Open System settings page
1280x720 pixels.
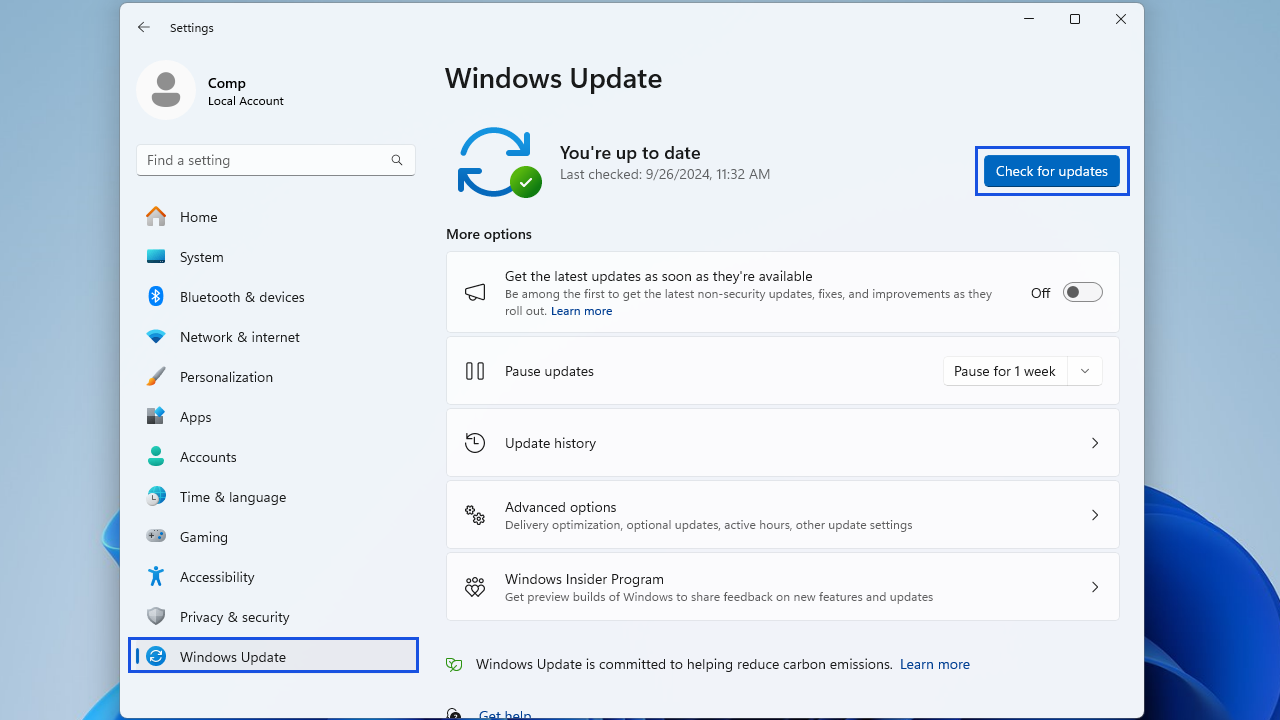click(x=274, y=257)
